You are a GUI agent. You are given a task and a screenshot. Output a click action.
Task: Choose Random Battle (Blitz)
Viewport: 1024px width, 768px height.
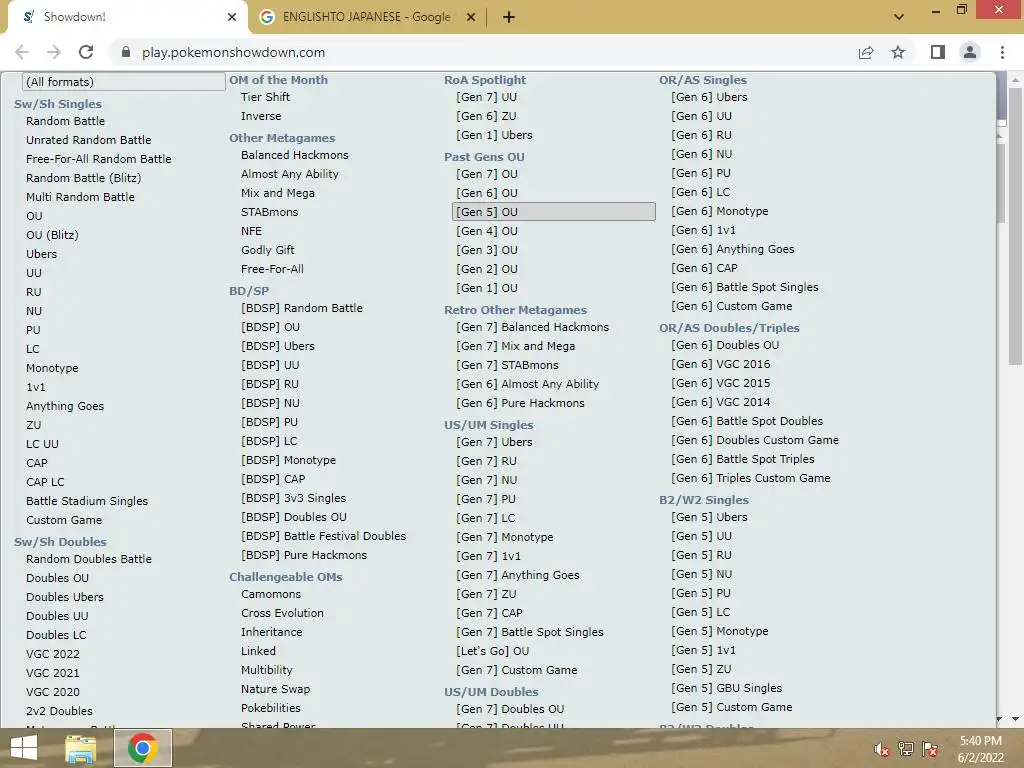click(84, 178)
